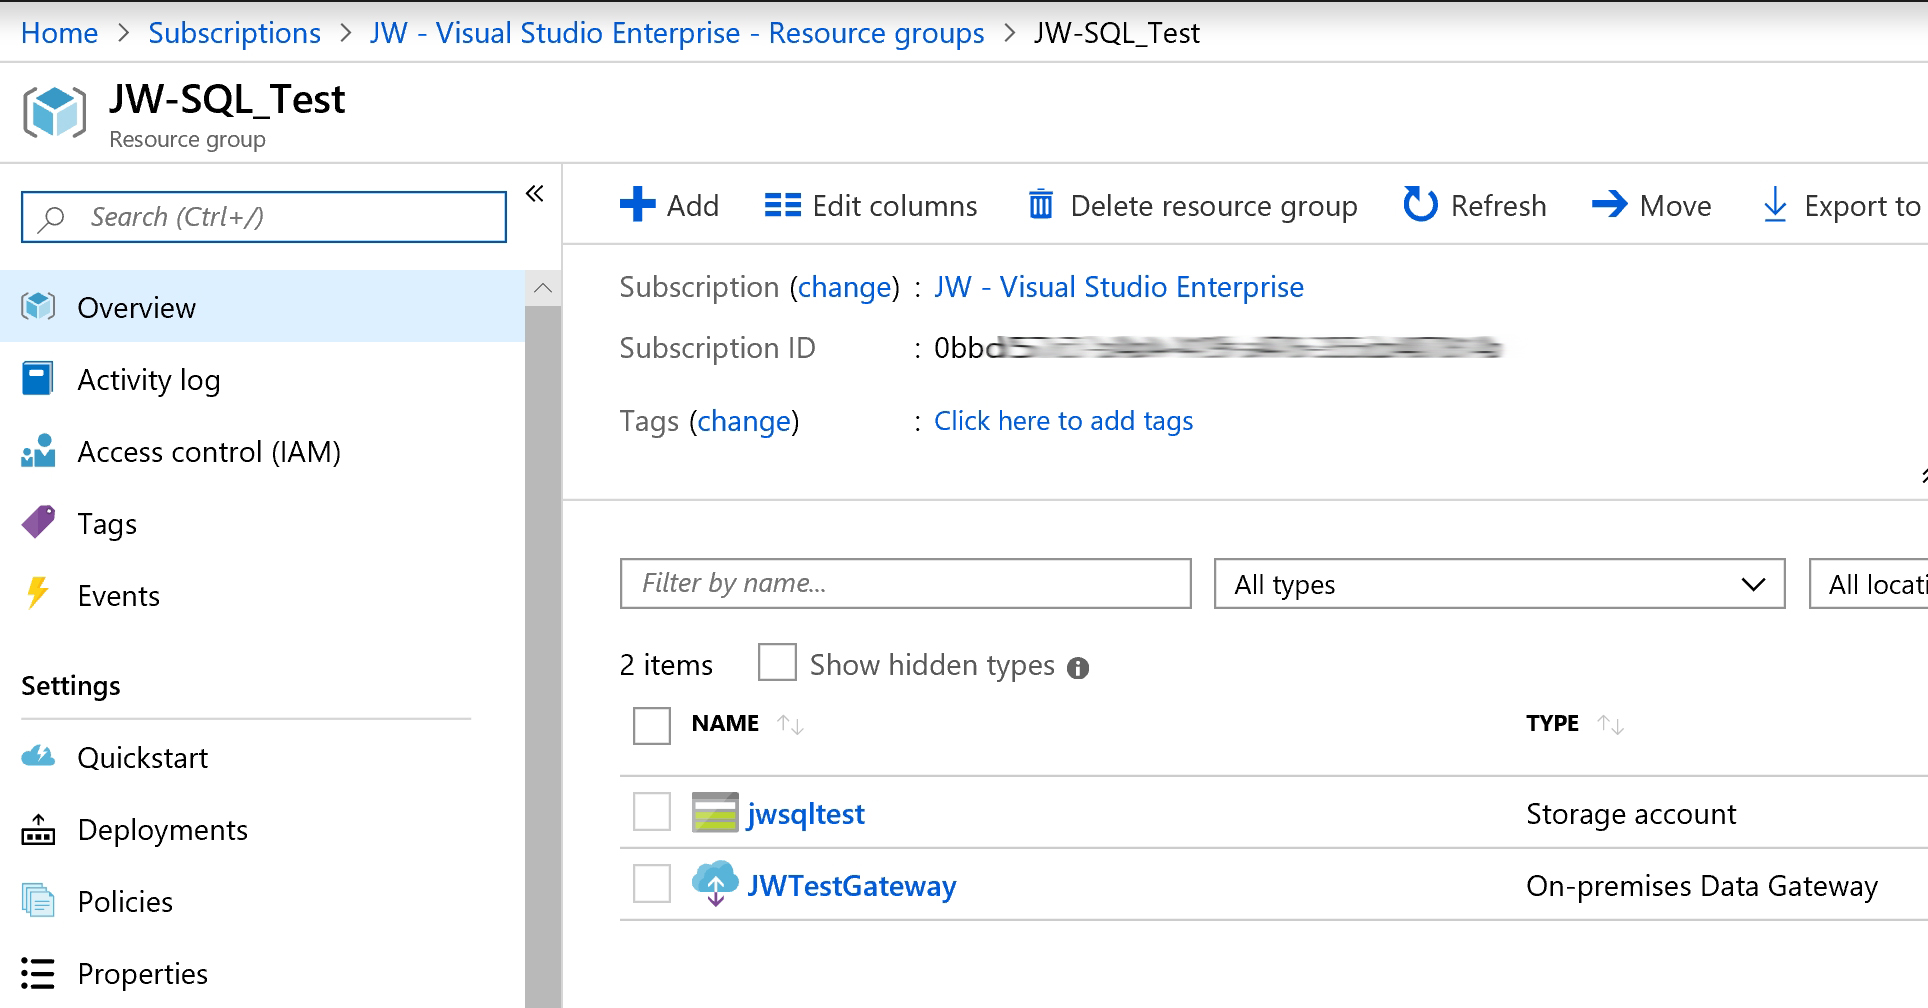Click the Move arrow icon
The image size is (1928, 1008).
click(x=1610, y=204)
